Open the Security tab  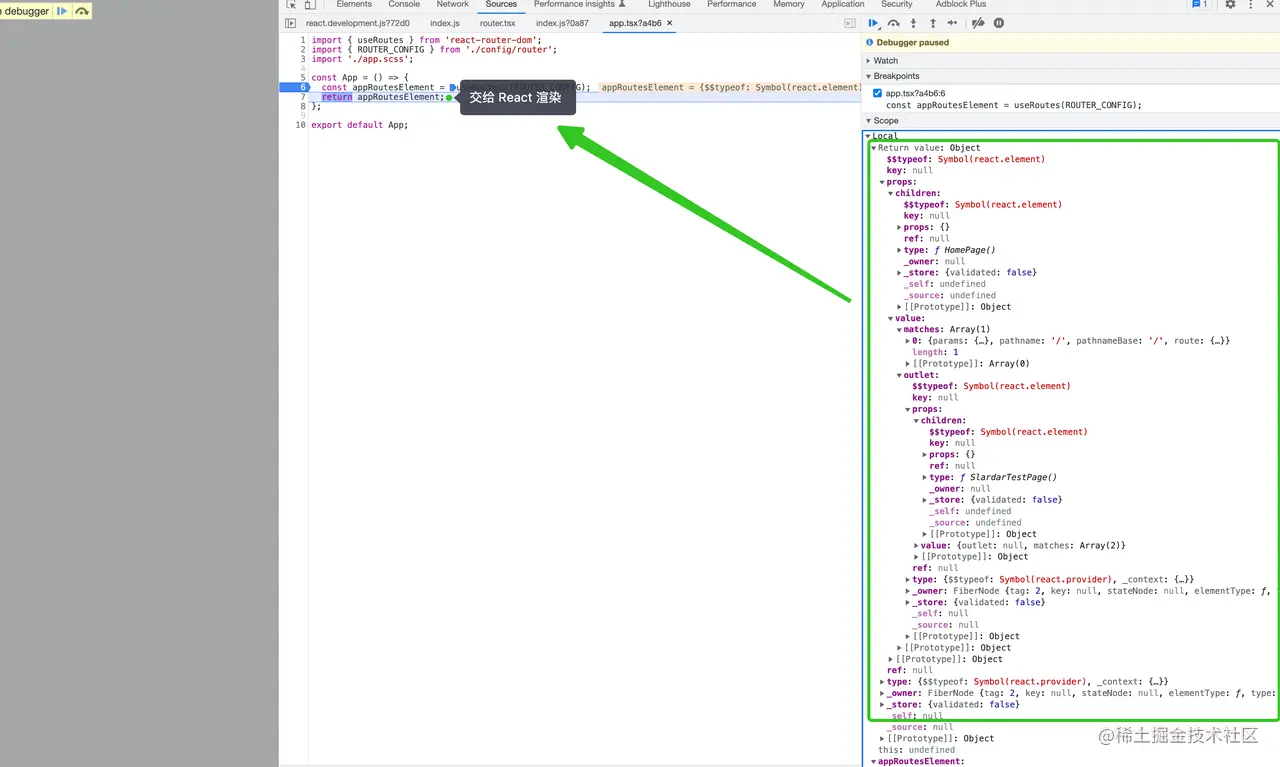896,5
